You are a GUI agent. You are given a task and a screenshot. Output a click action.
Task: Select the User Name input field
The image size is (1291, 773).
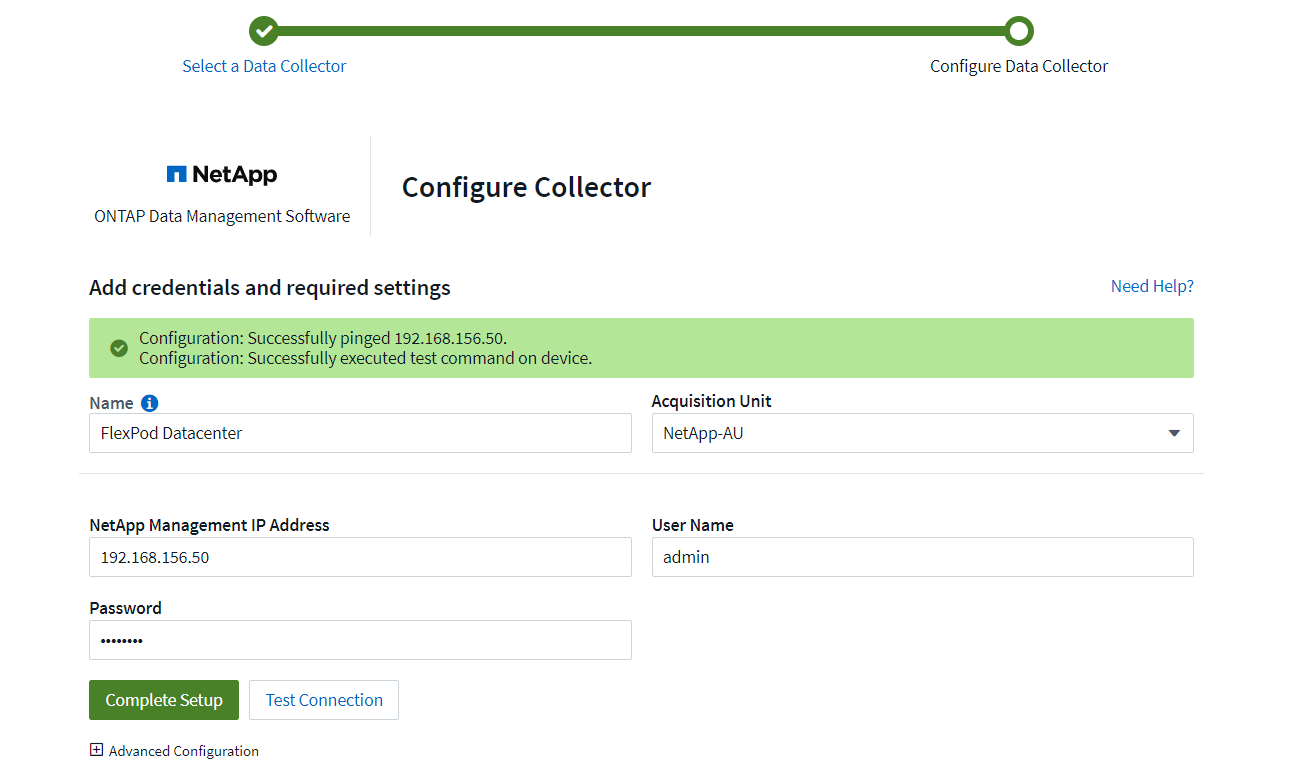(922, 557)
